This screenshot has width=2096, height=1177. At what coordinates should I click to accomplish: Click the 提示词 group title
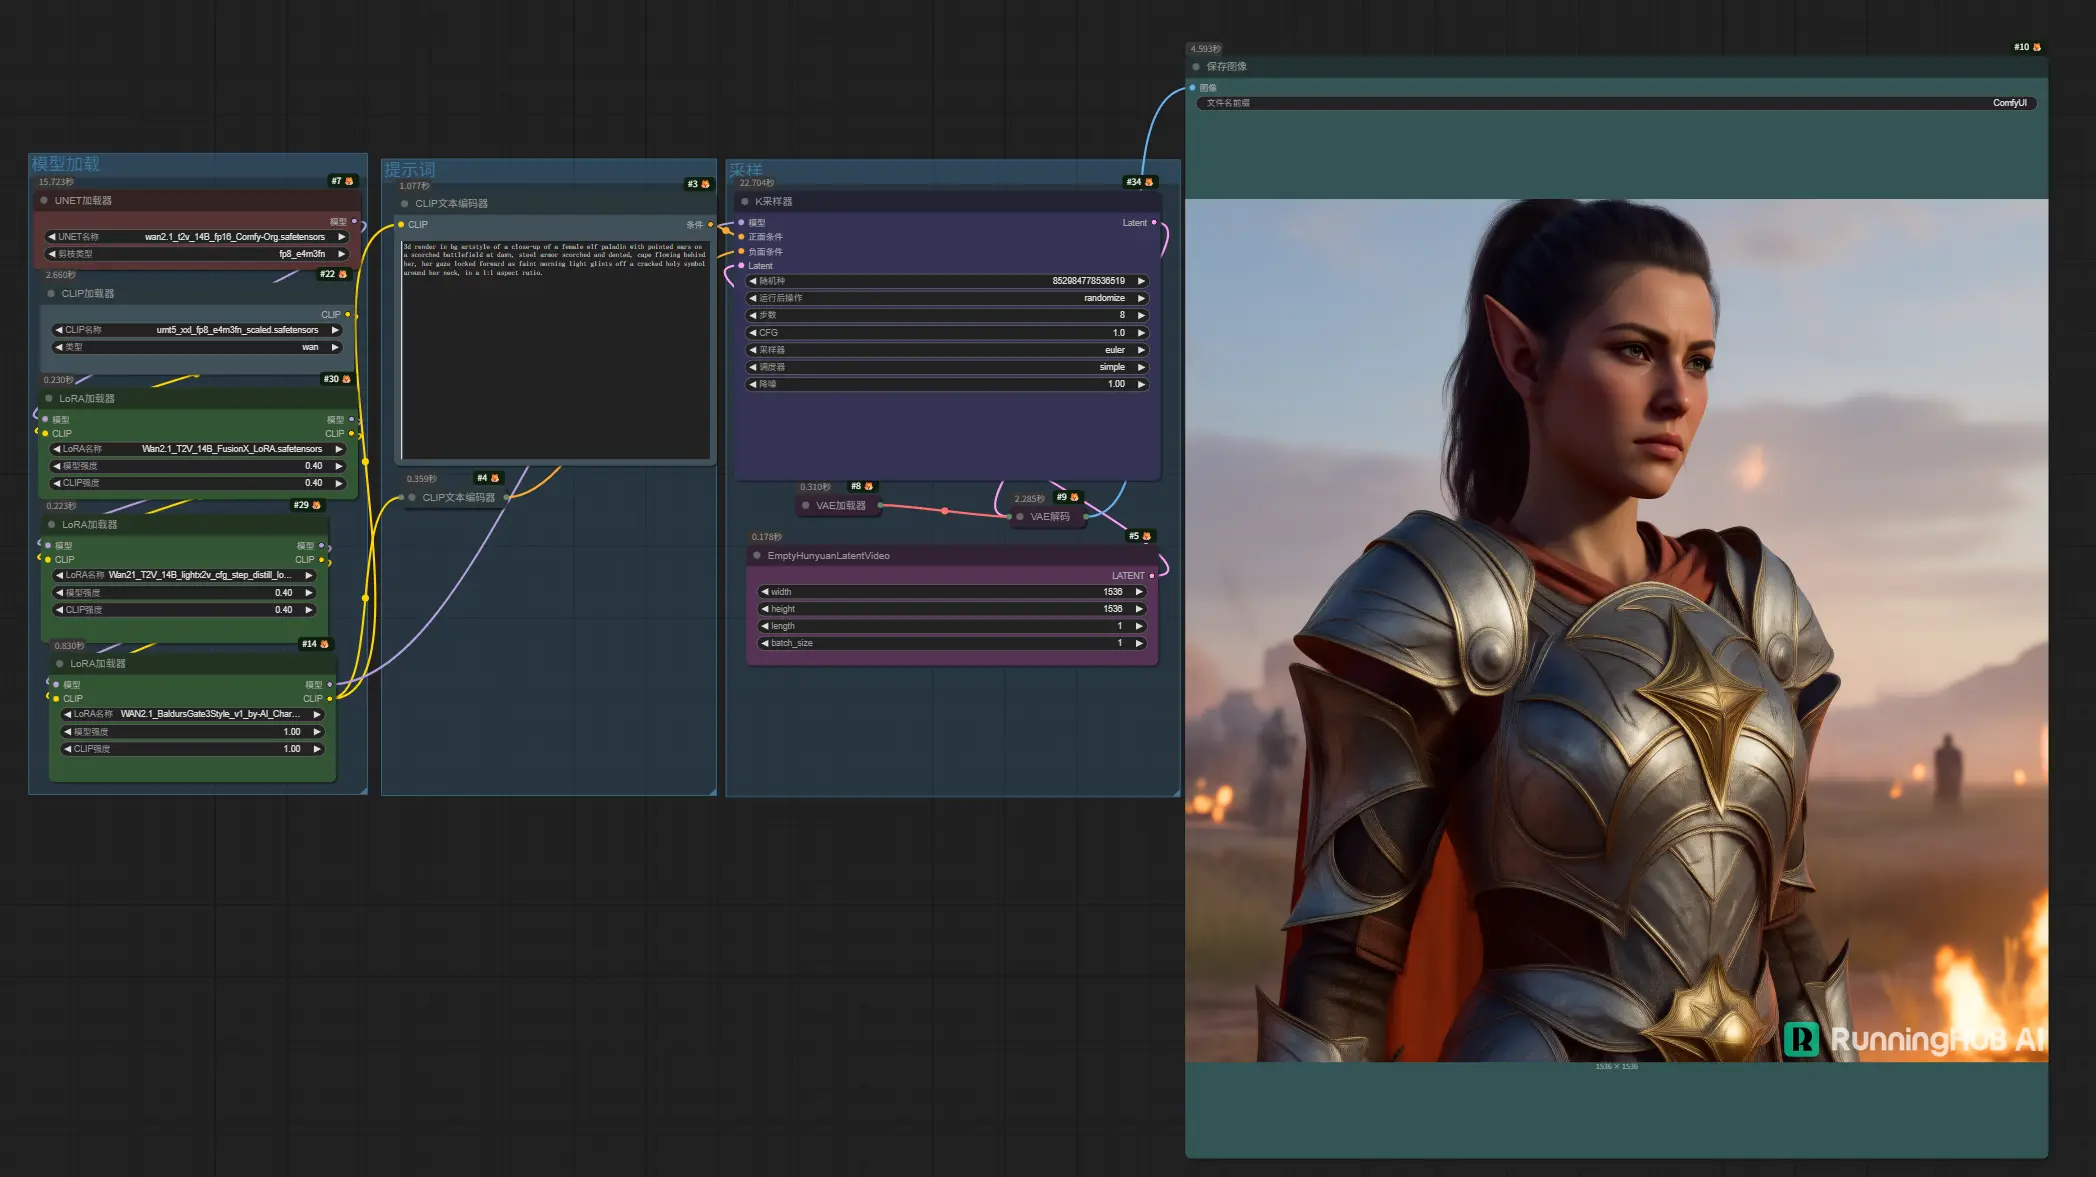point(409,170)
